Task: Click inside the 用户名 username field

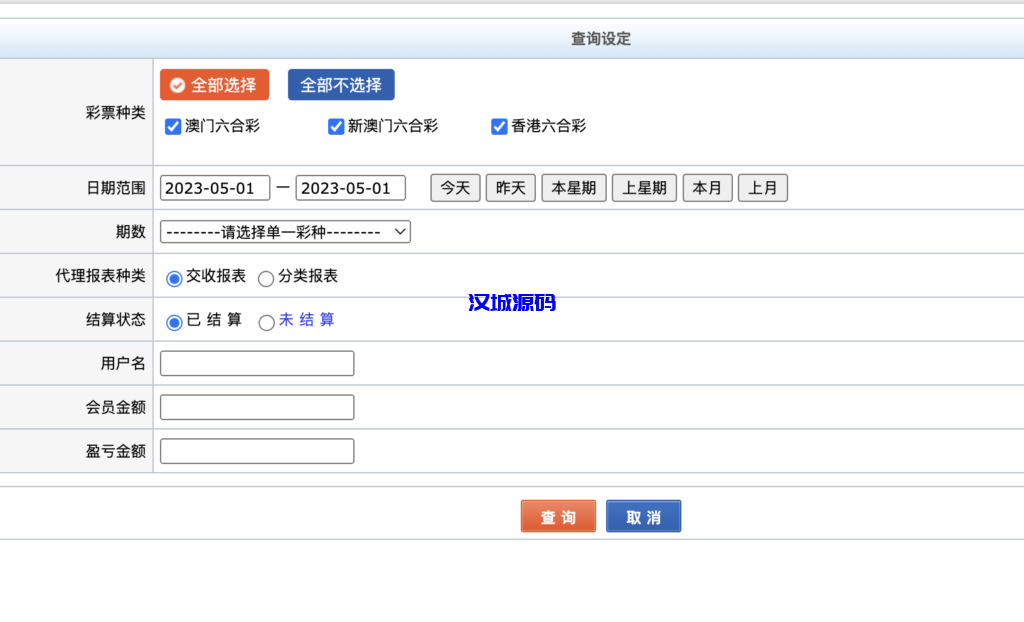Action: click(256, 363)
